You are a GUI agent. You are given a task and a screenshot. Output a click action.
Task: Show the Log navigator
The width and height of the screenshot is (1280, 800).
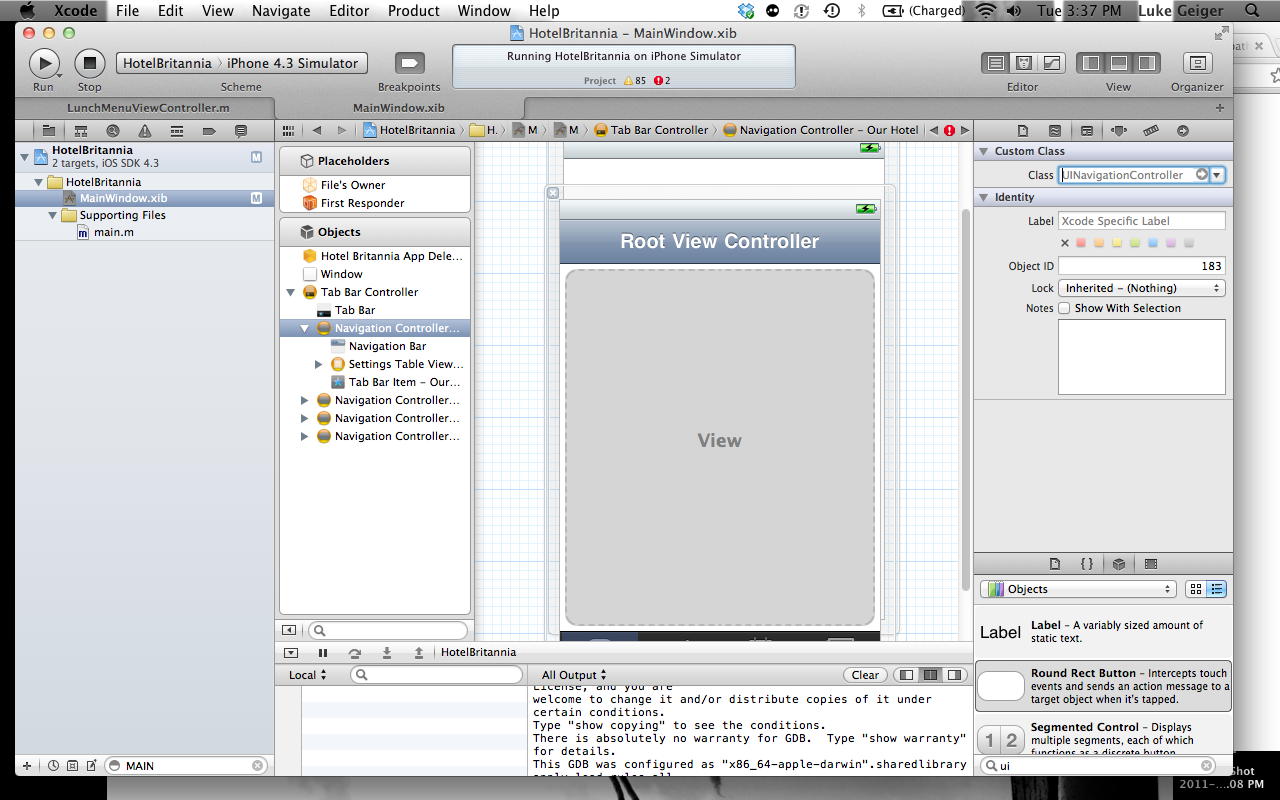coord(241,131)
